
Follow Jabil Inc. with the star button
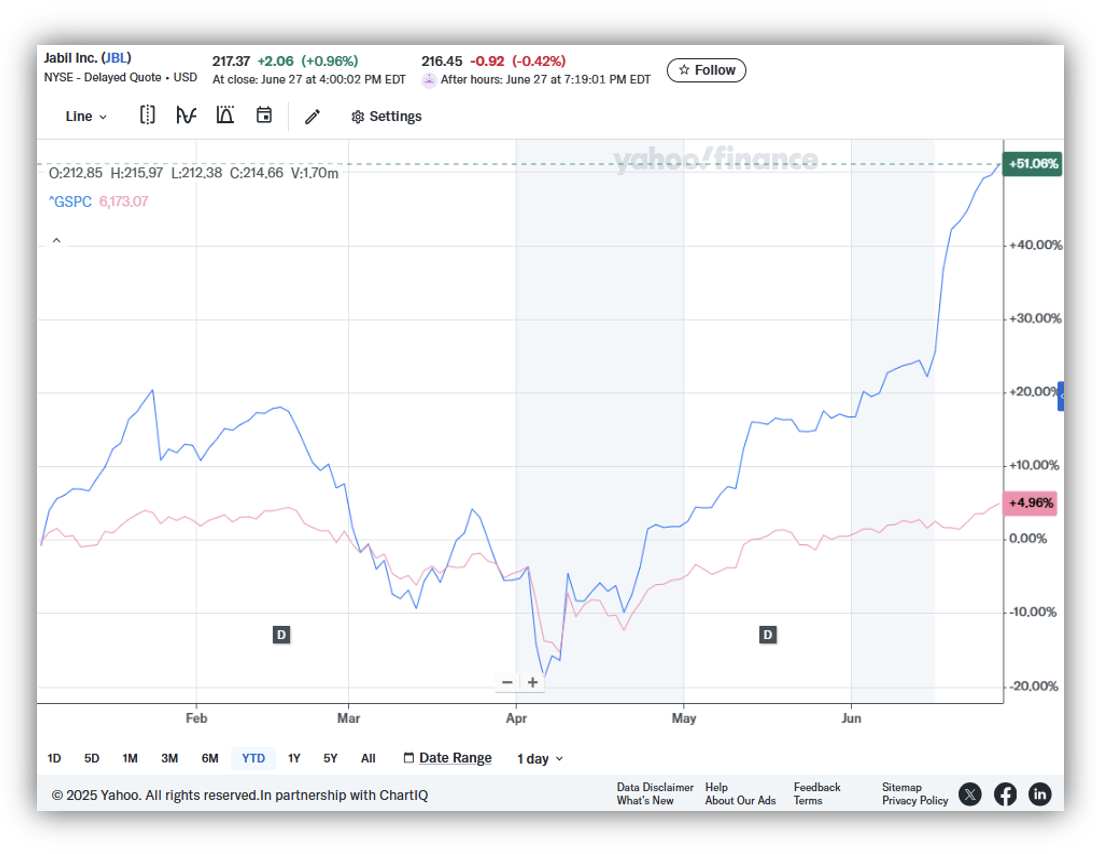pyautogui.click(x=706, y=70)
